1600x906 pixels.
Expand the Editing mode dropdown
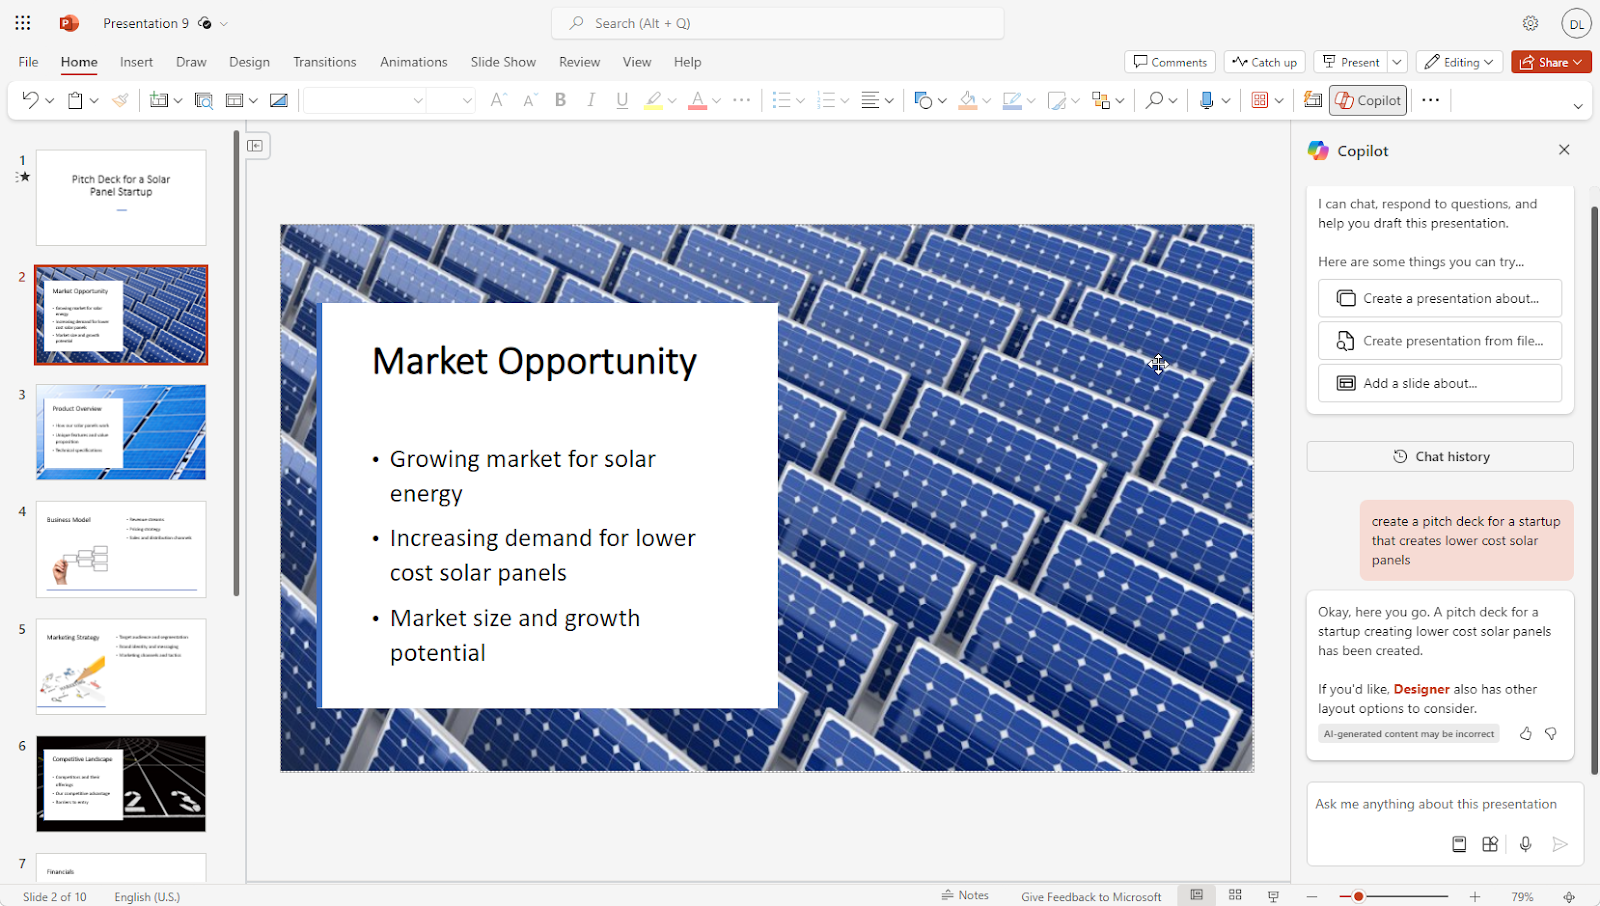coord(1459,62)
